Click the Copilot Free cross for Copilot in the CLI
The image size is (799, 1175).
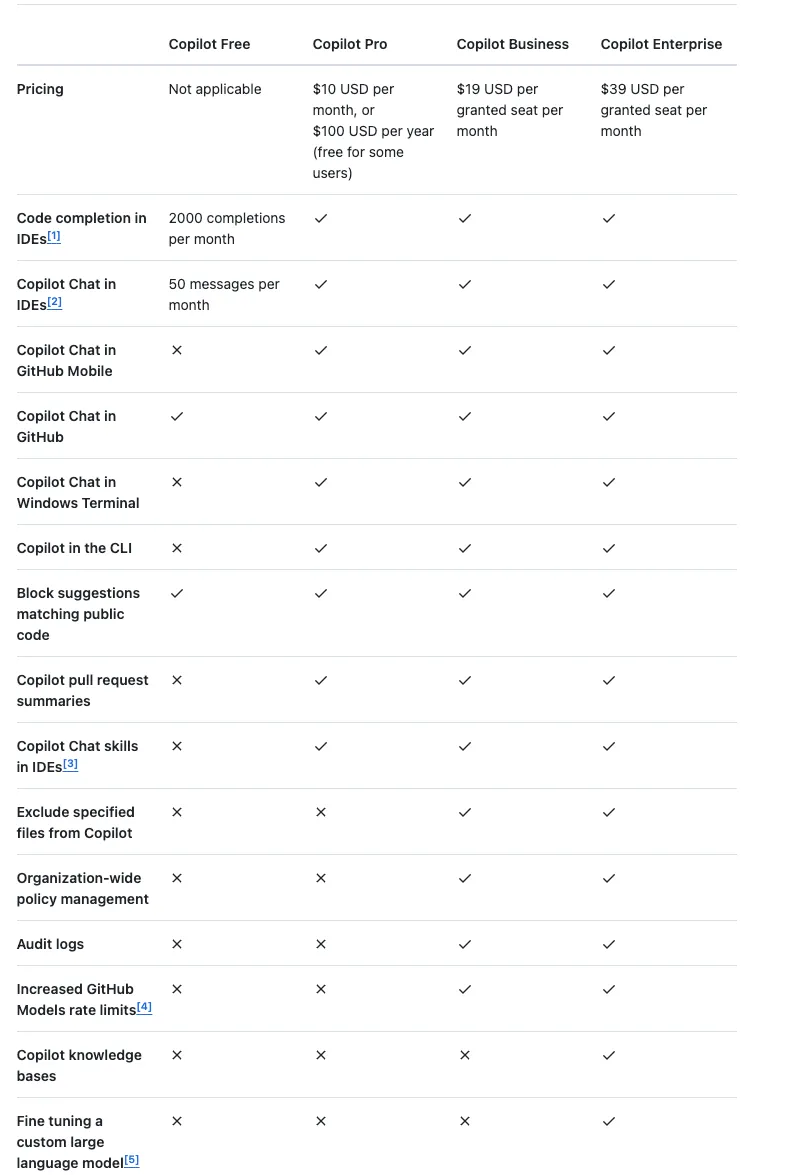click(177, 549)
